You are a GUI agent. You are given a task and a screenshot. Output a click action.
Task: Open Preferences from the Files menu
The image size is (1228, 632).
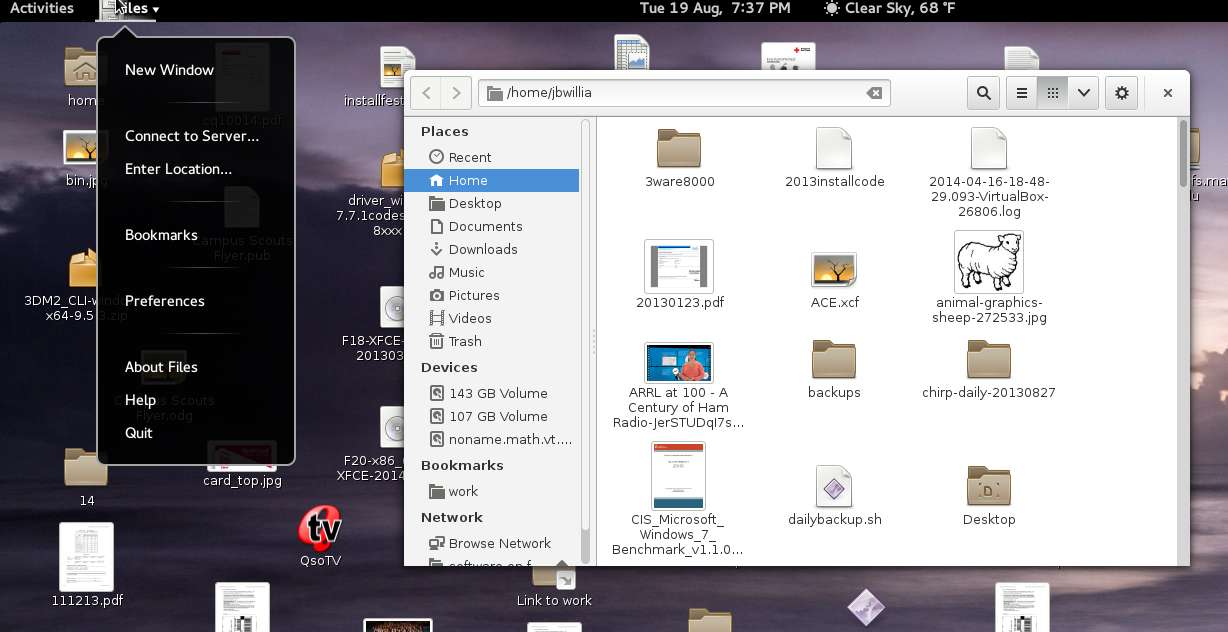tap(165, 301)
